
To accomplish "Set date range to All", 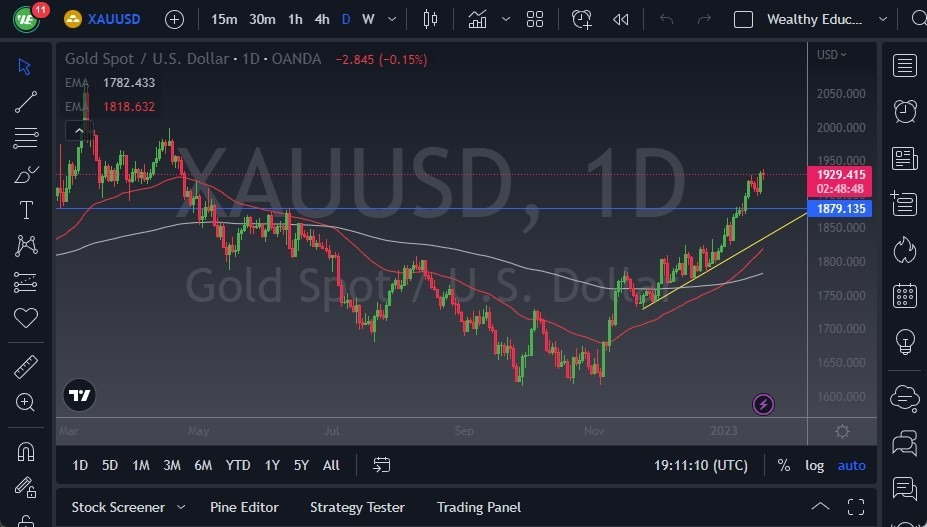I will (331, 465).
